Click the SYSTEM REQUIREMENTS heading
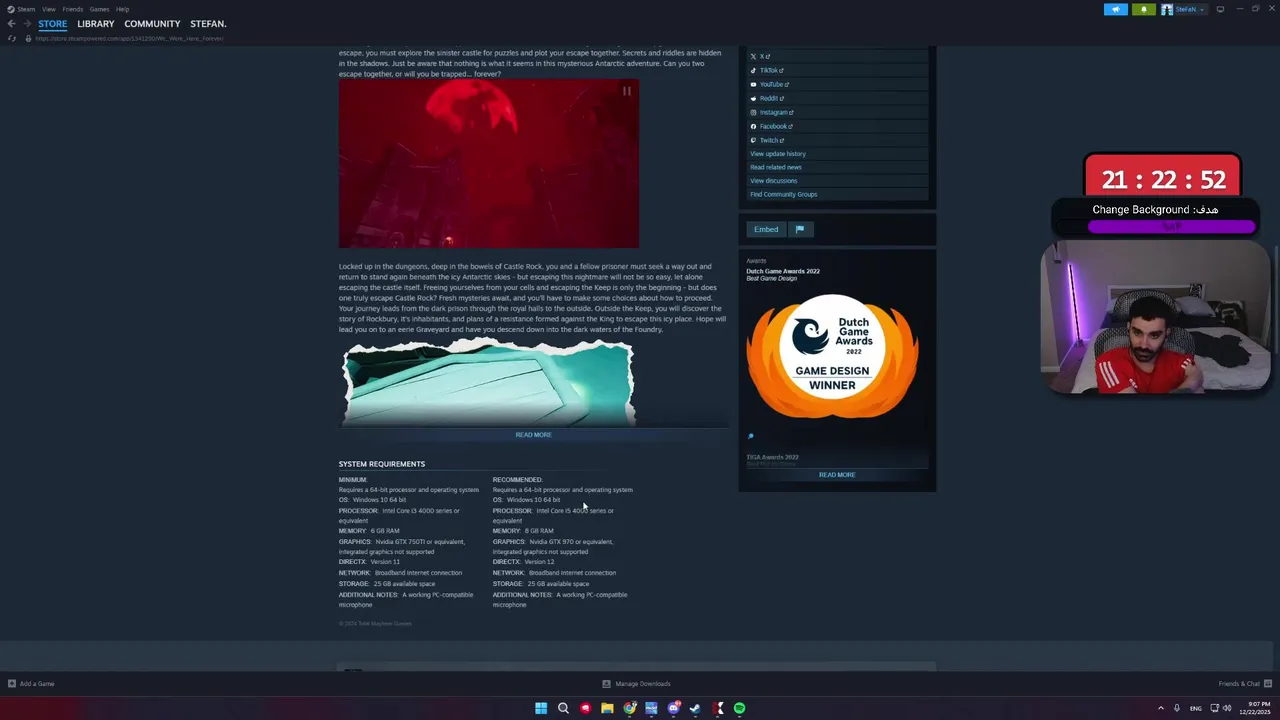Screen dimensions: 1280x720 (x=382, y=464)
